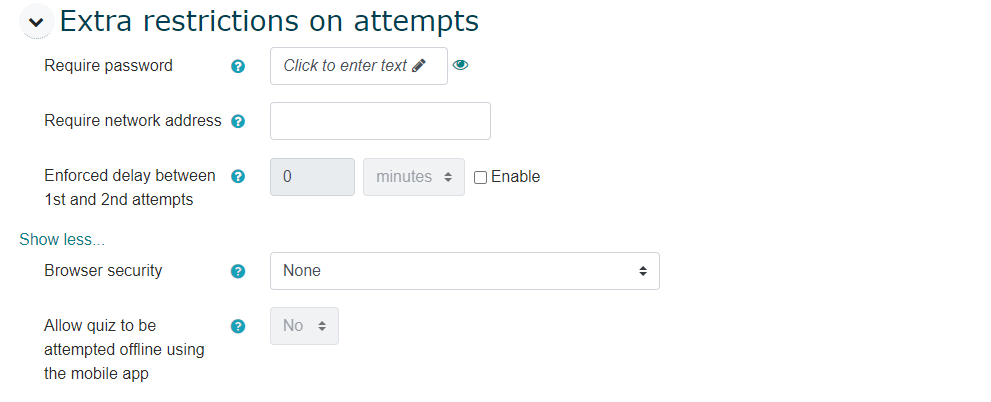Open the minutes time unit dropdown
991x402 pixels.
[414, 177]
